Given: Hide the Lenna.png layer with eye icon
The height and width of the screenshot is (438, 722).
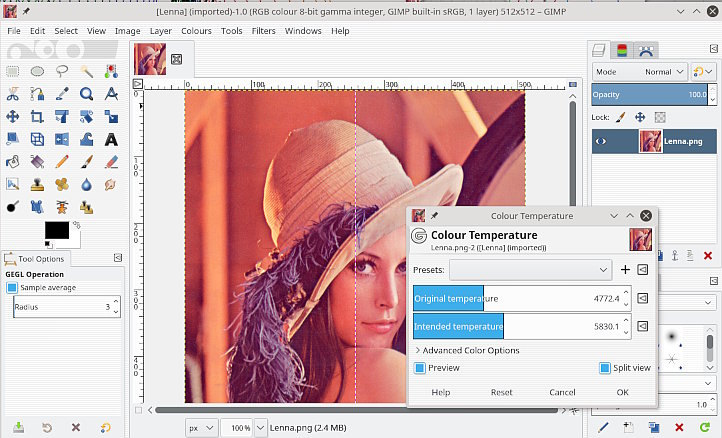Looking at the screenshot, I should pyautogui.click(x=600, y=141).
